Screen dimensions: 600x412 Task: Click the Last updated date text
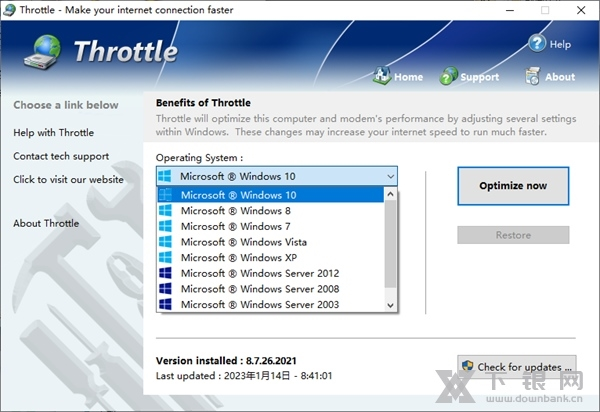pos(244,376)
